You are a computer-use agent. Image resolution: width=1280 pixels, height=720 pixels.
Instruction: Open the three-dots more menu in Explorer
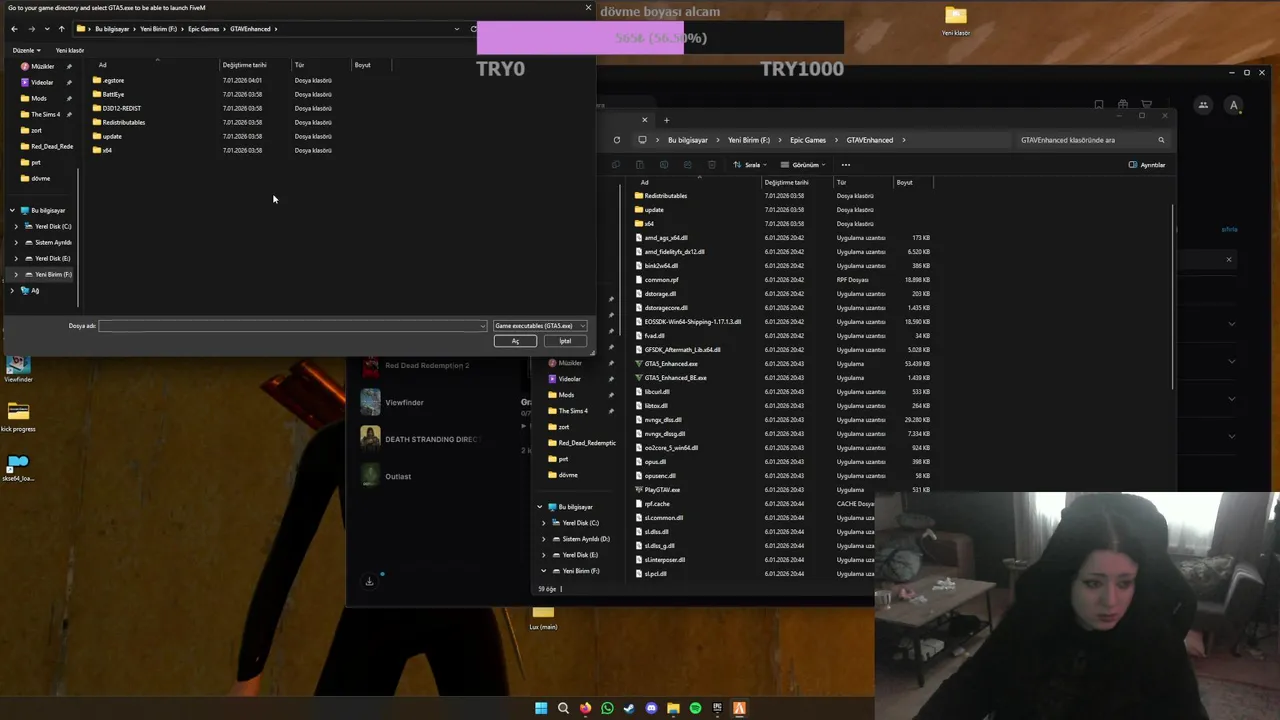tap(846, 165)
